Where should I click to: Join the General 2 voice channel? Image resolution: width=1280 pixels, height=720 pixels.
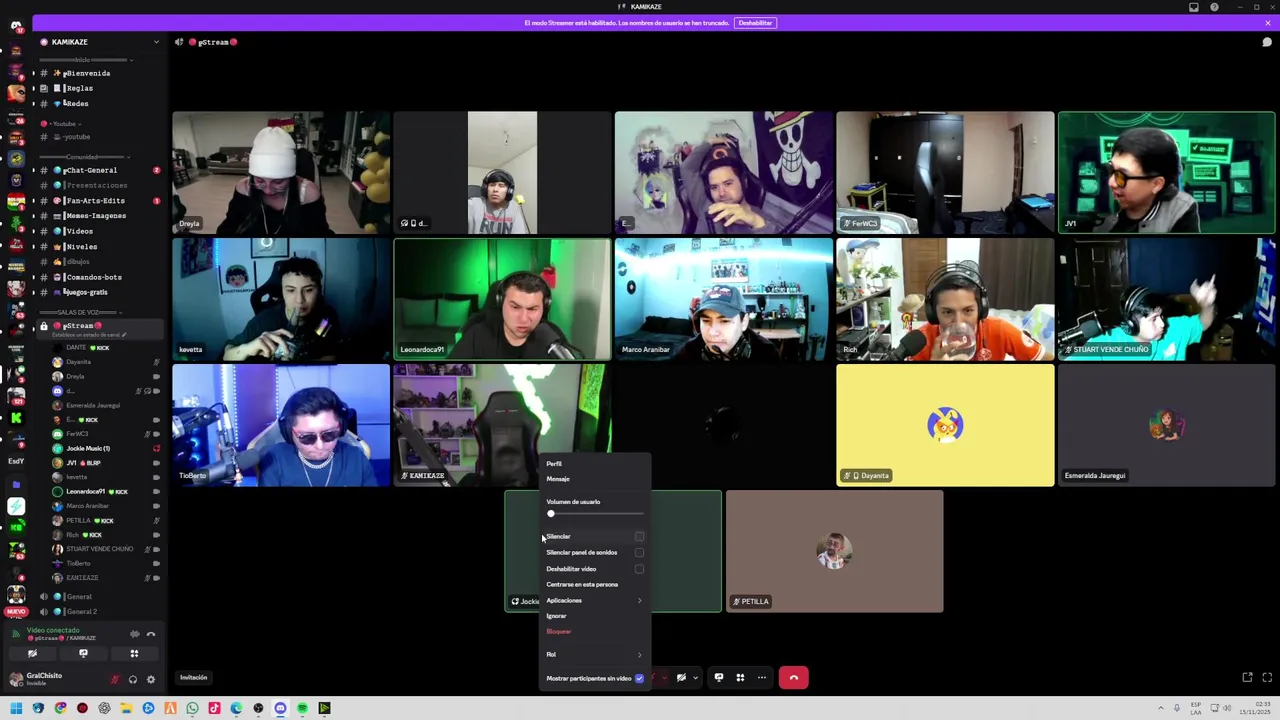100,611
